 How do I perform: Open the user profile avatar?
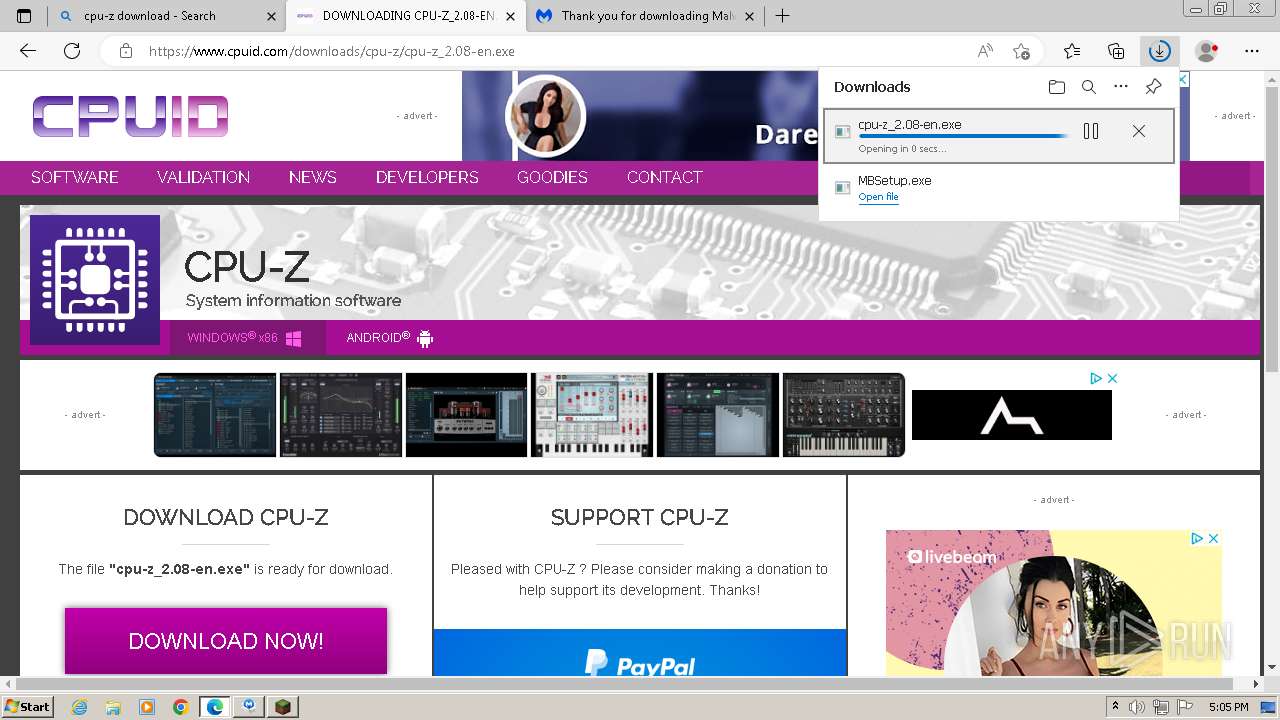point(1207,51)
